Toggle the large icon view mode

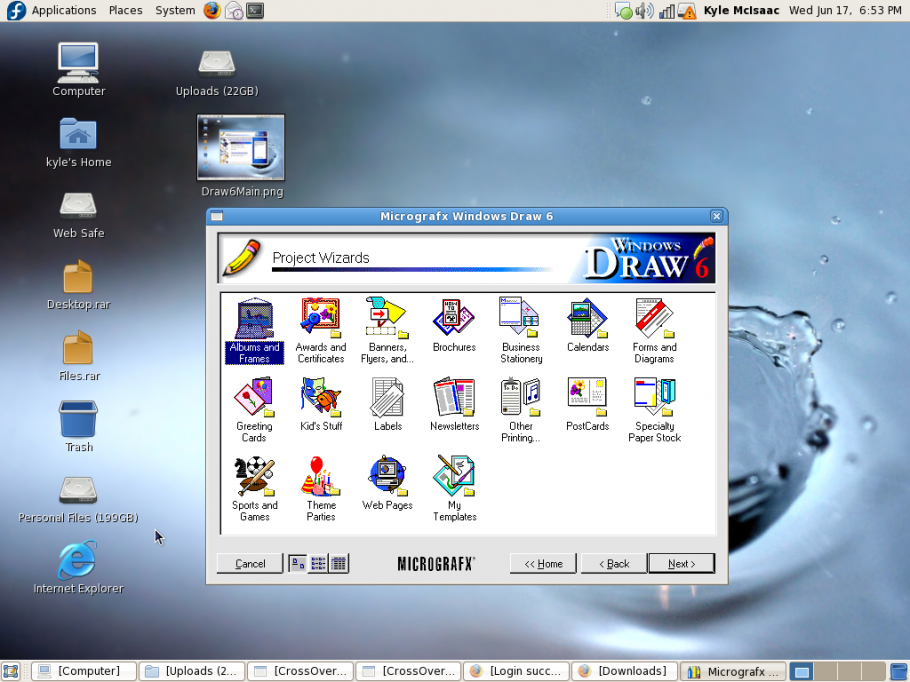point(299,562)
